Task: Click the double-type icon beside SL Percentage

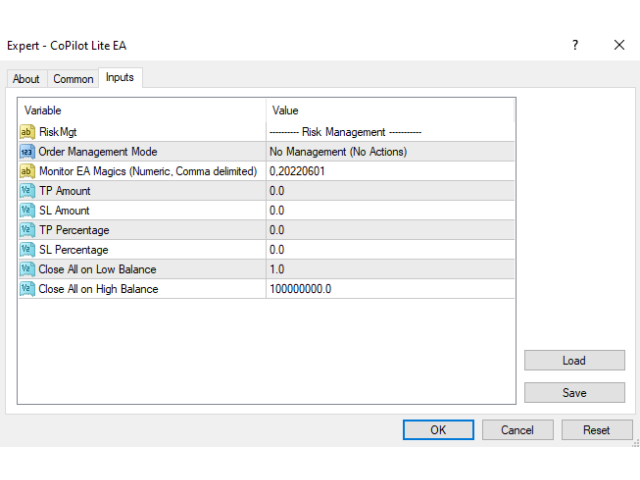Action: 27,249
